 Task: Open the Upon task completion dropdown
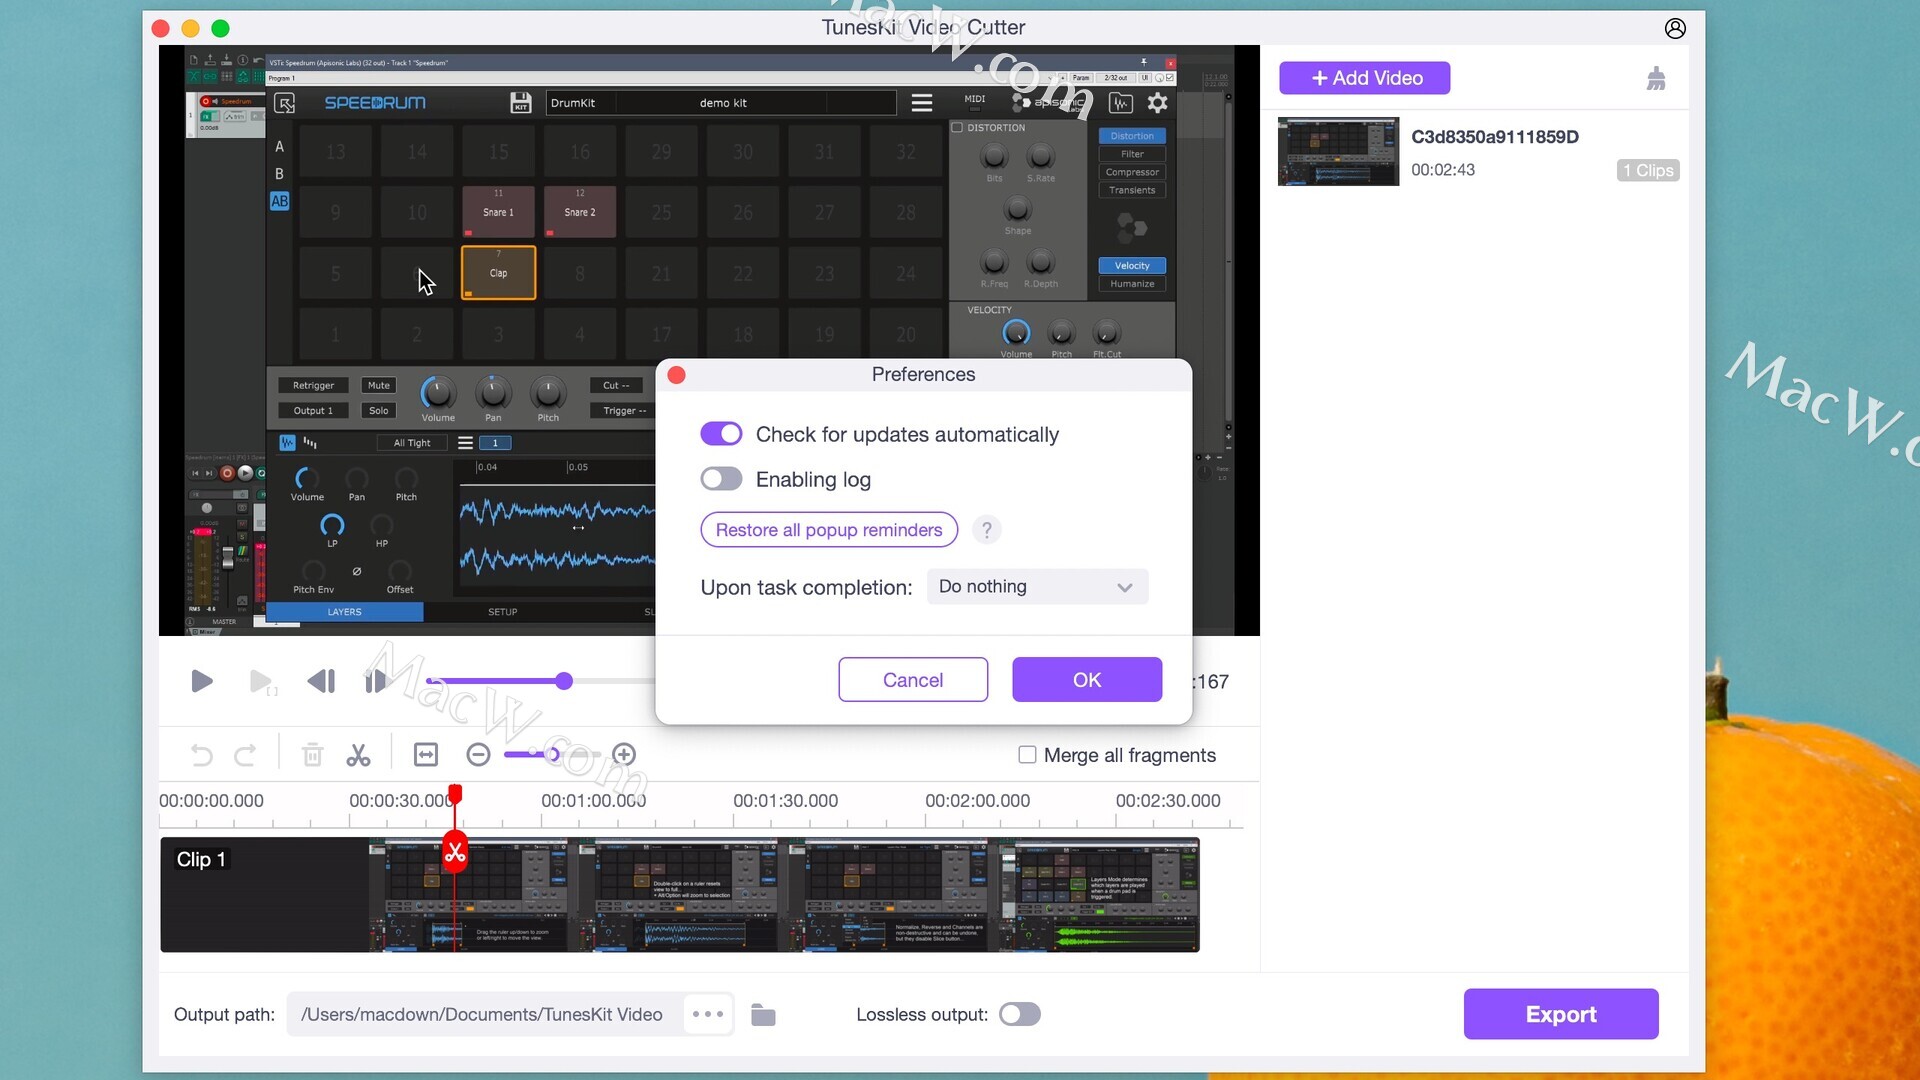(1037, 587)
